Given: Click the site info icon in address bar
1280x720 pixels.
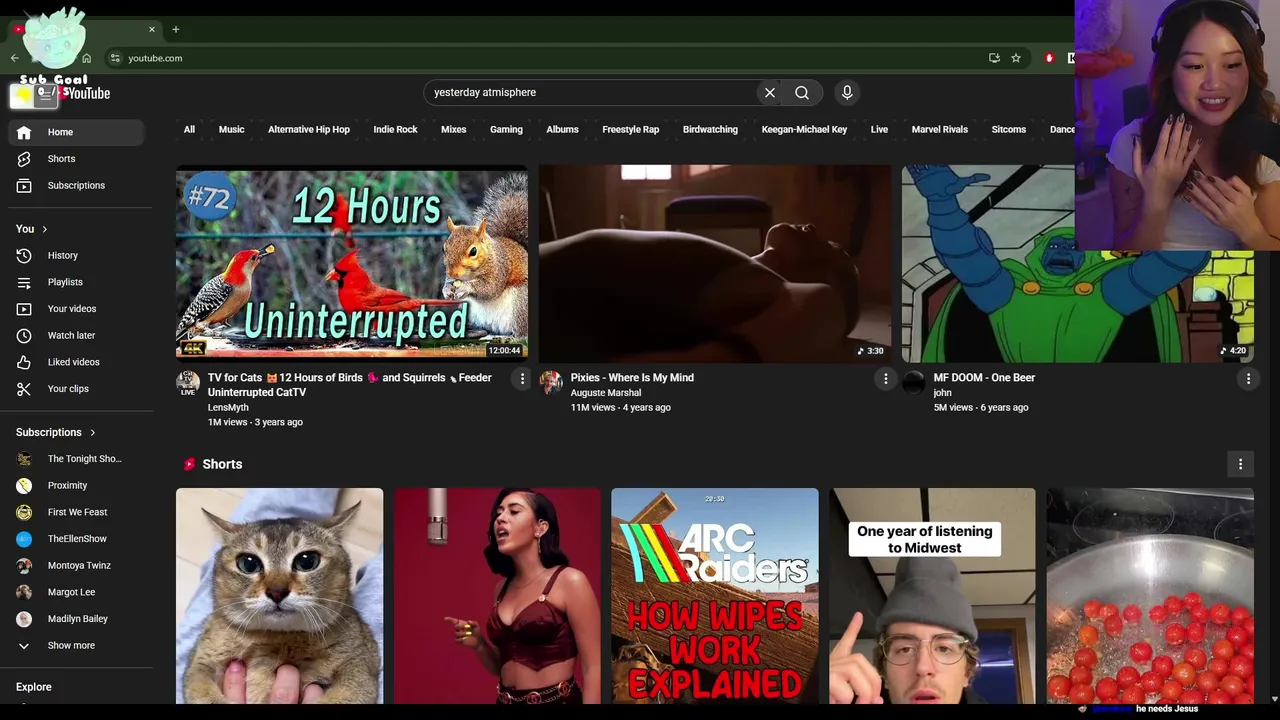Looking at the screenshot, I should 115,58.
